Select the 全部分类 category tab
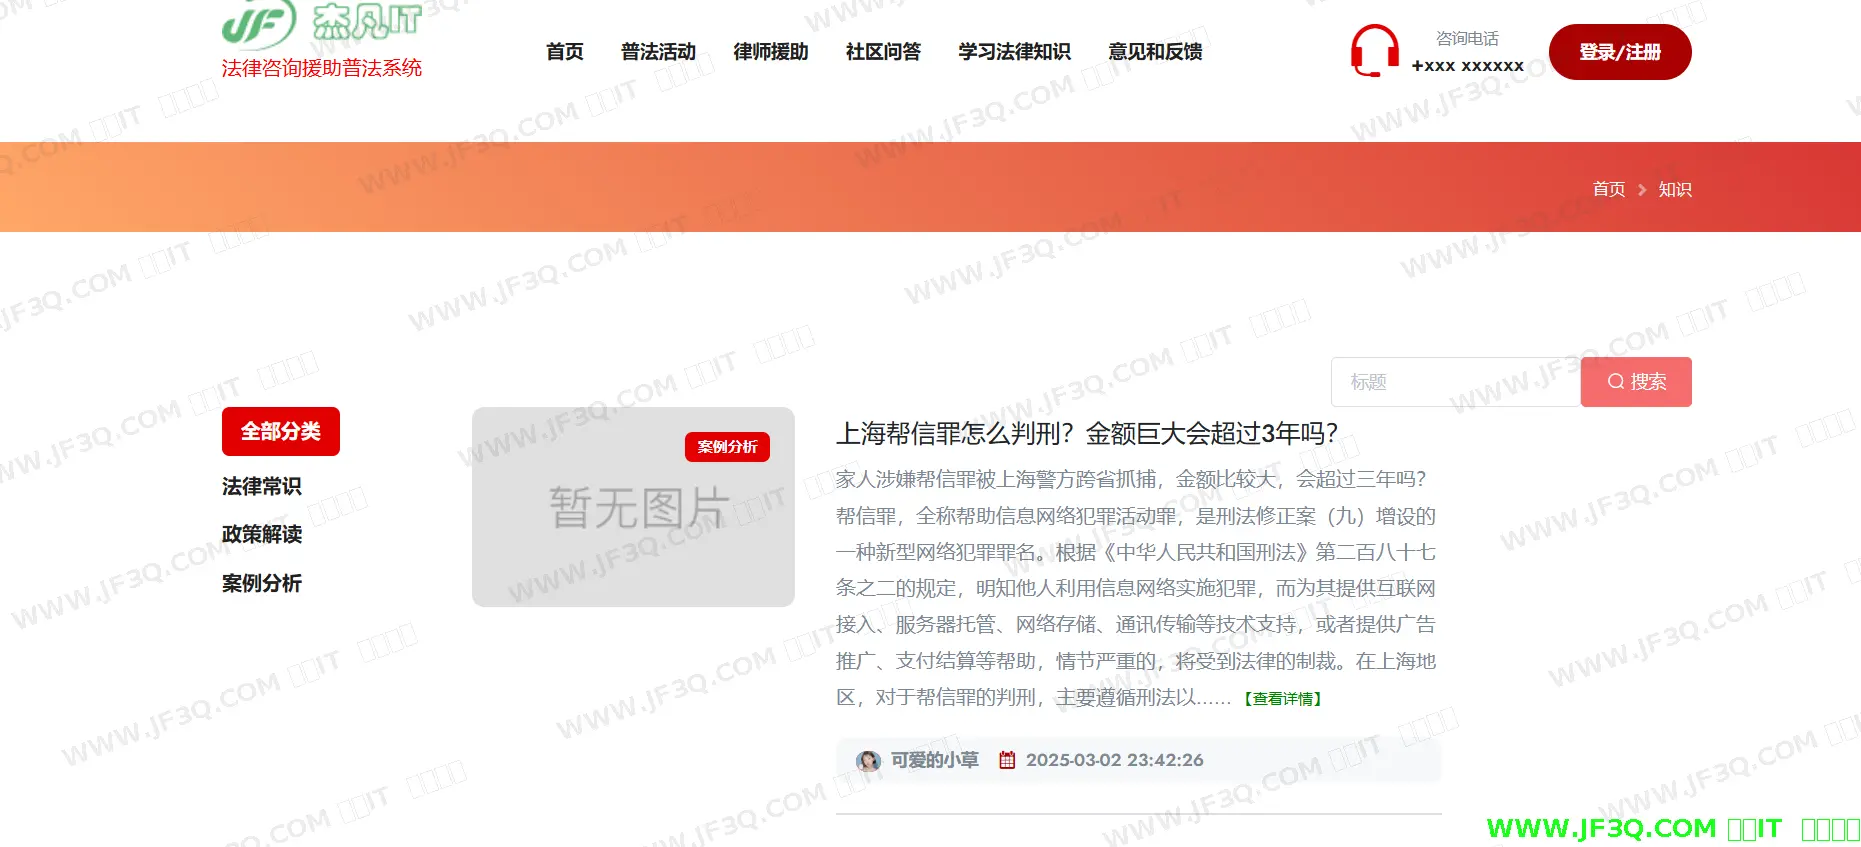 281,432
